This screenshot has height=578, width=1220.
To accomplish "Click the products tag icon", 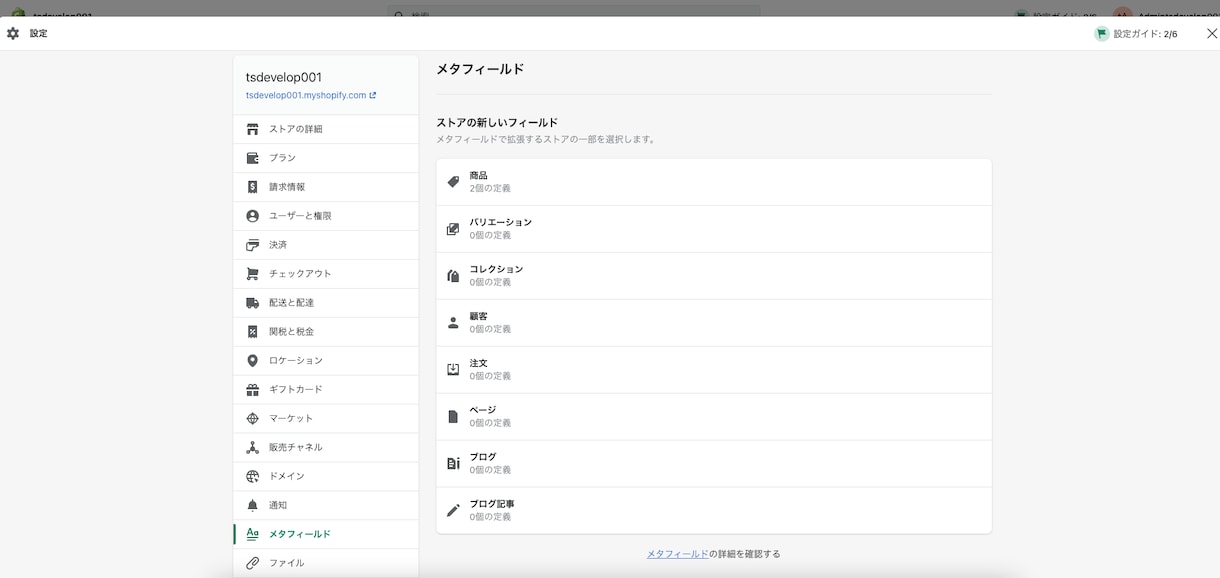I will [x=453, y=182].
